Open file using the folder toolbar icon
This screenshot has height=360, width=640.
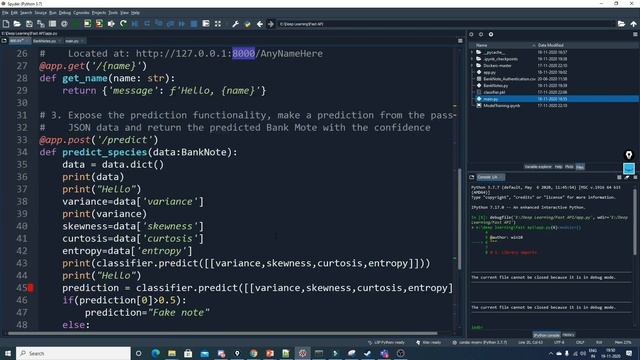17,24
